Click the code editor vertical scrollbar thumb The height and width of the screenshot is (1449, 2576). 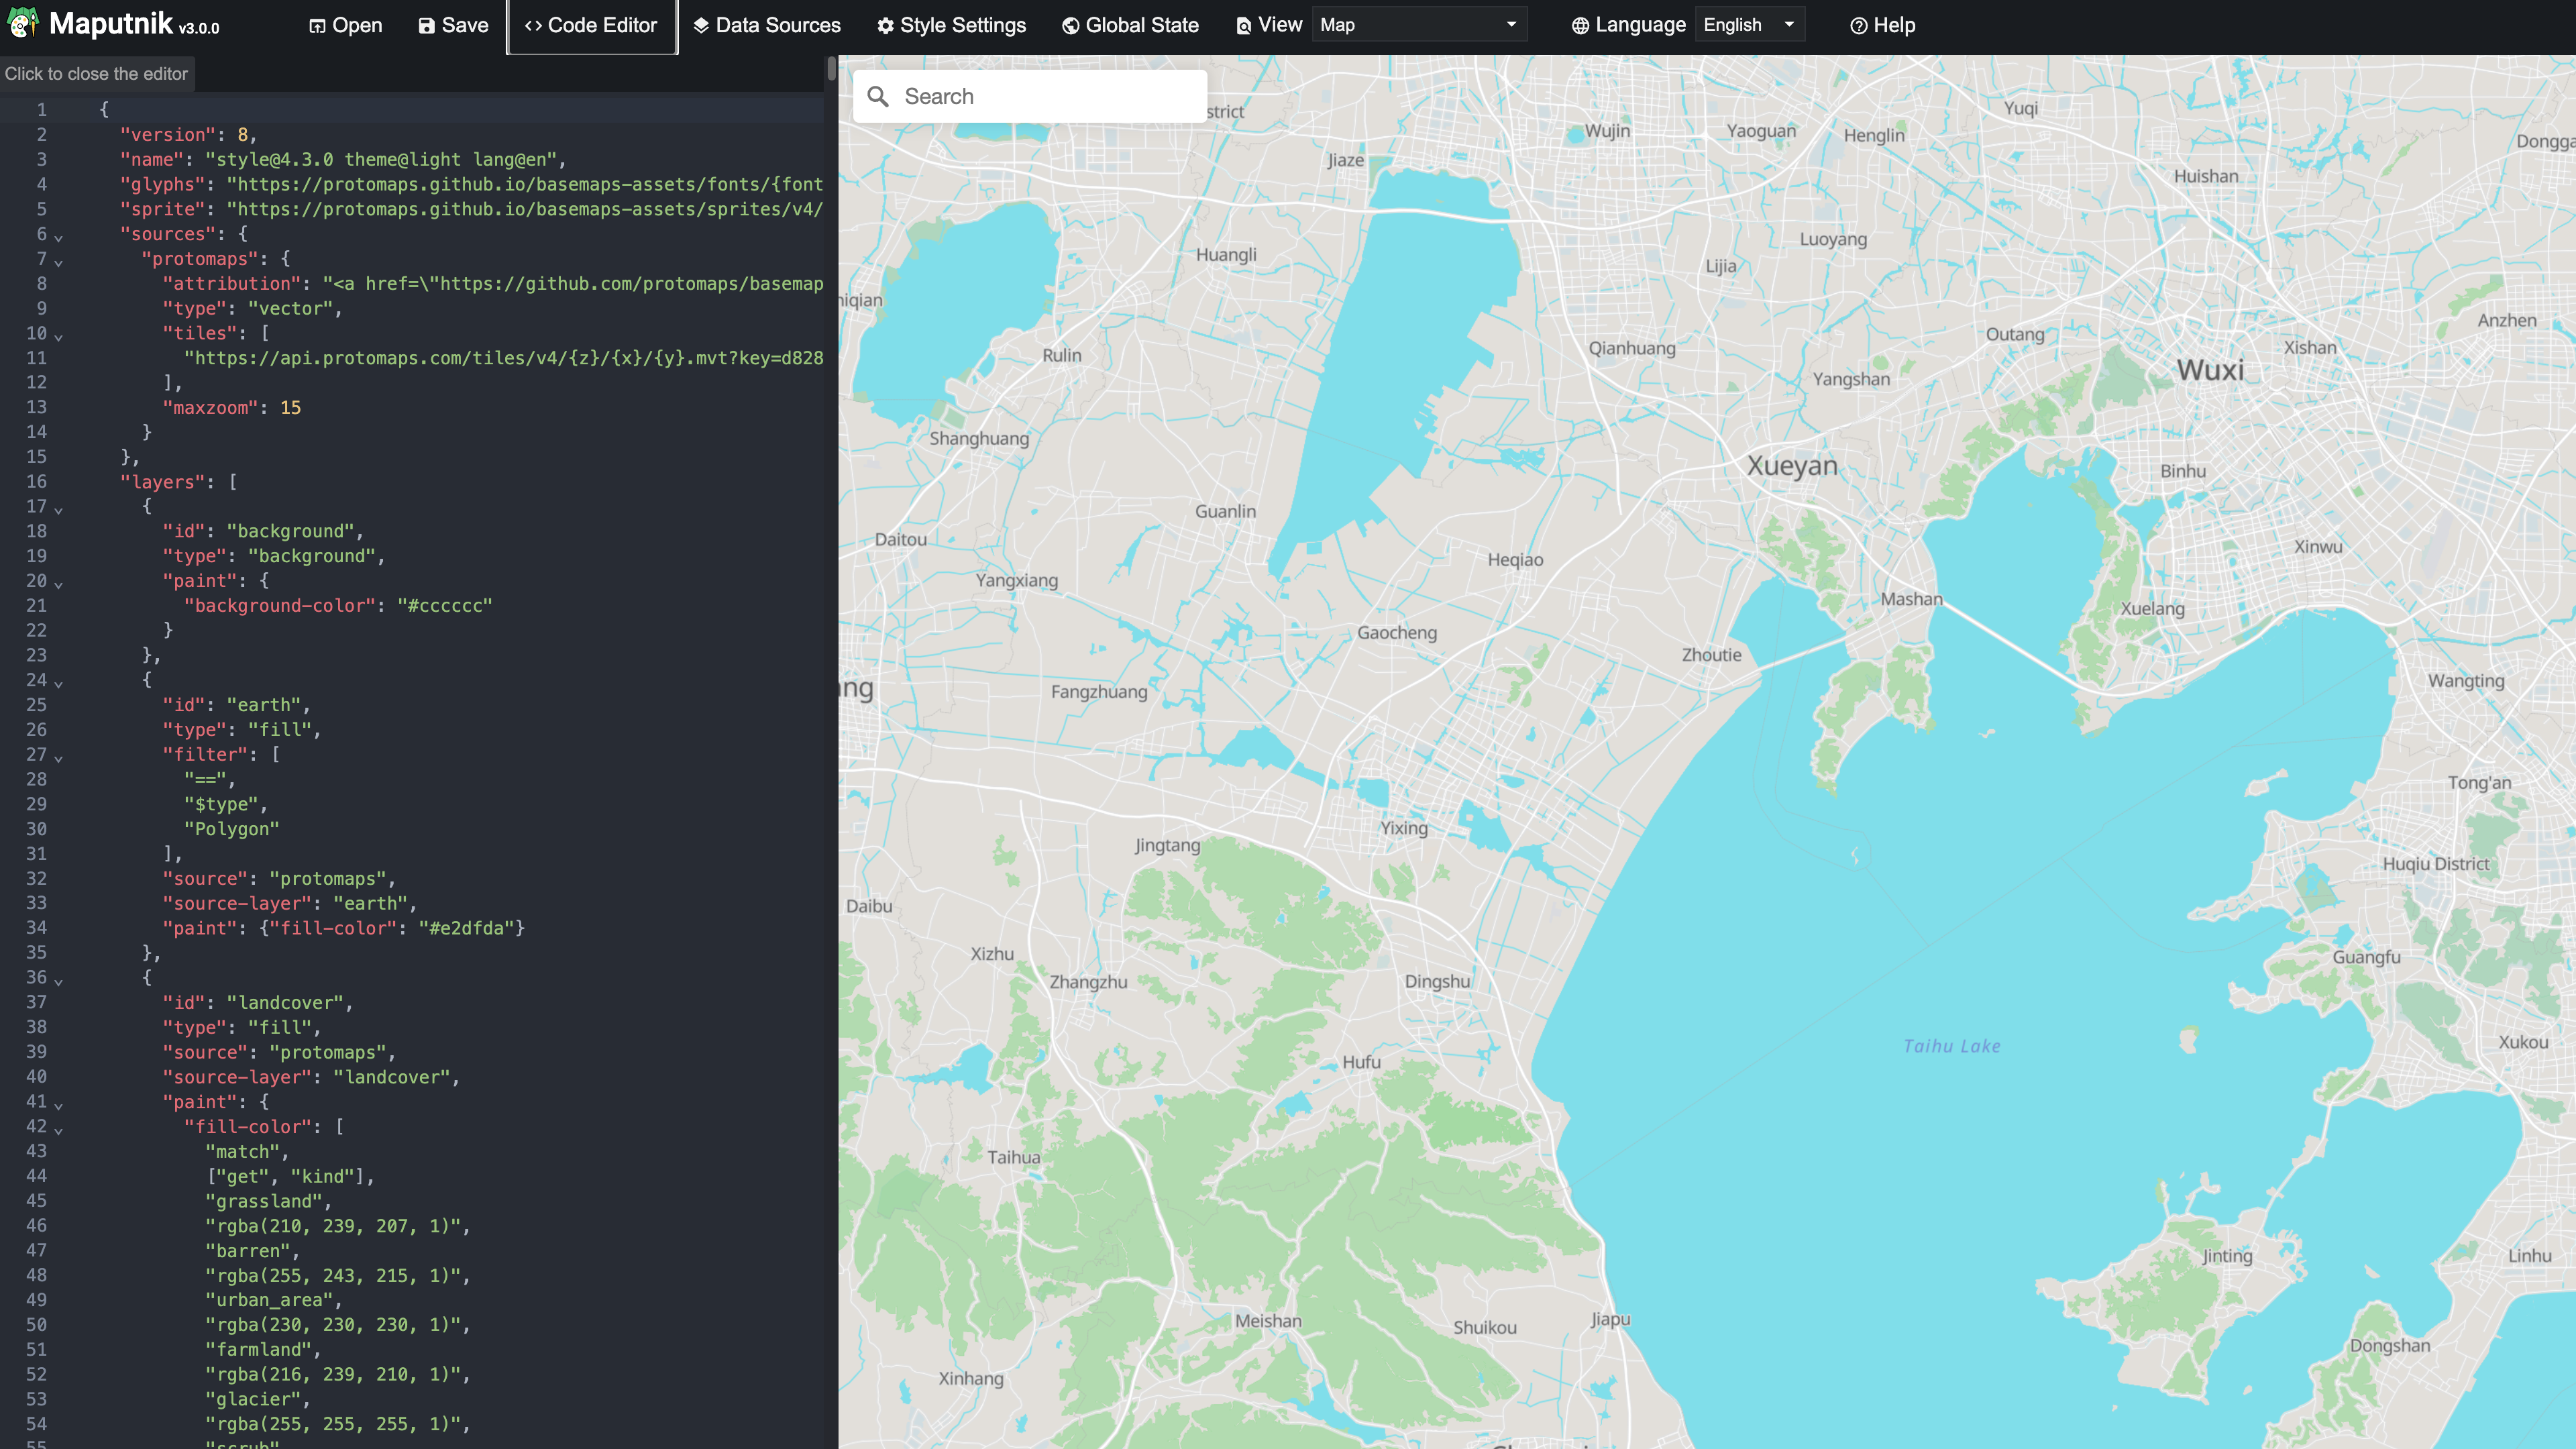[x=831, y=69]
